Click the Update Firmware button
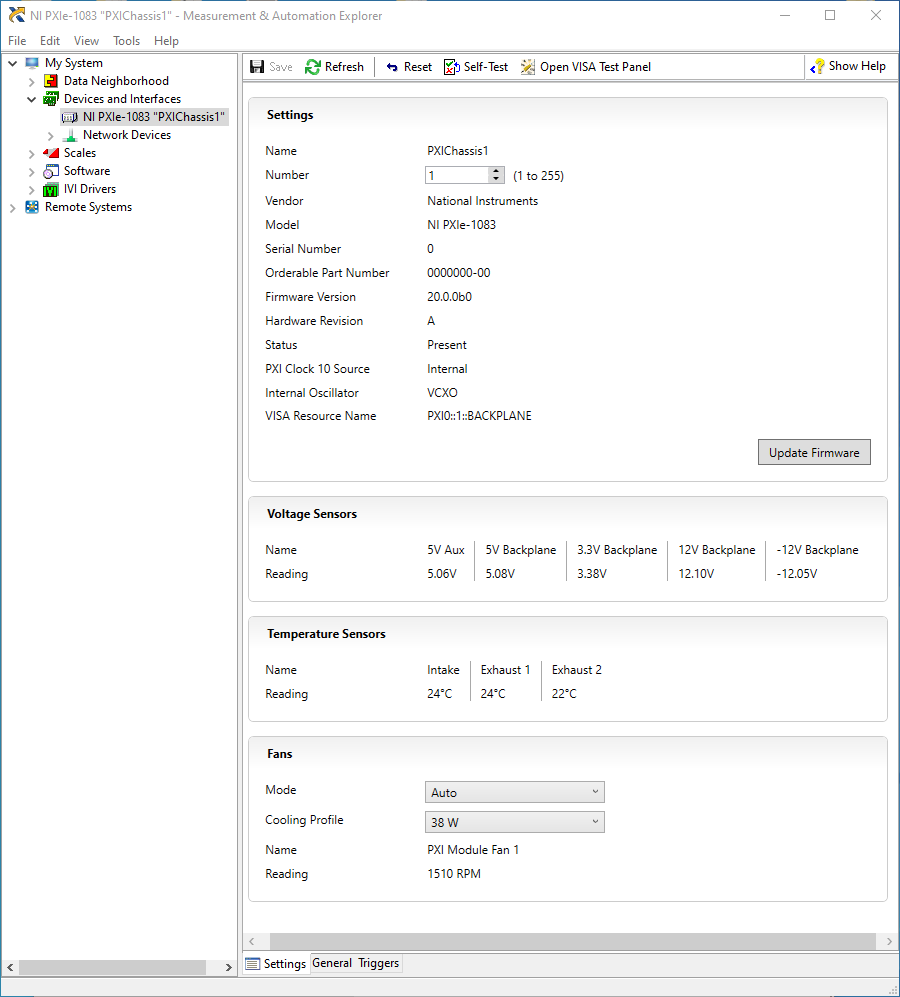Viewport: 900px width, 997px height. 814,452
